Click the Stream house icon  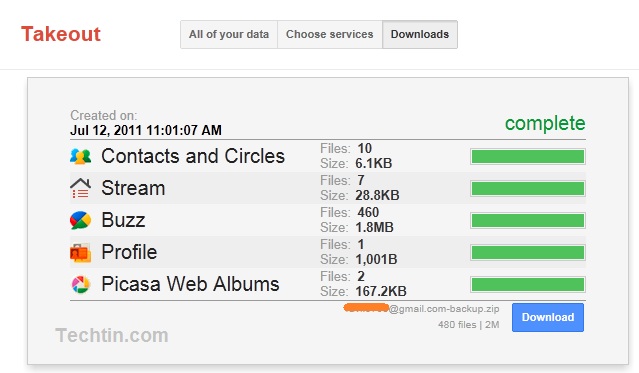pos(80,188)
